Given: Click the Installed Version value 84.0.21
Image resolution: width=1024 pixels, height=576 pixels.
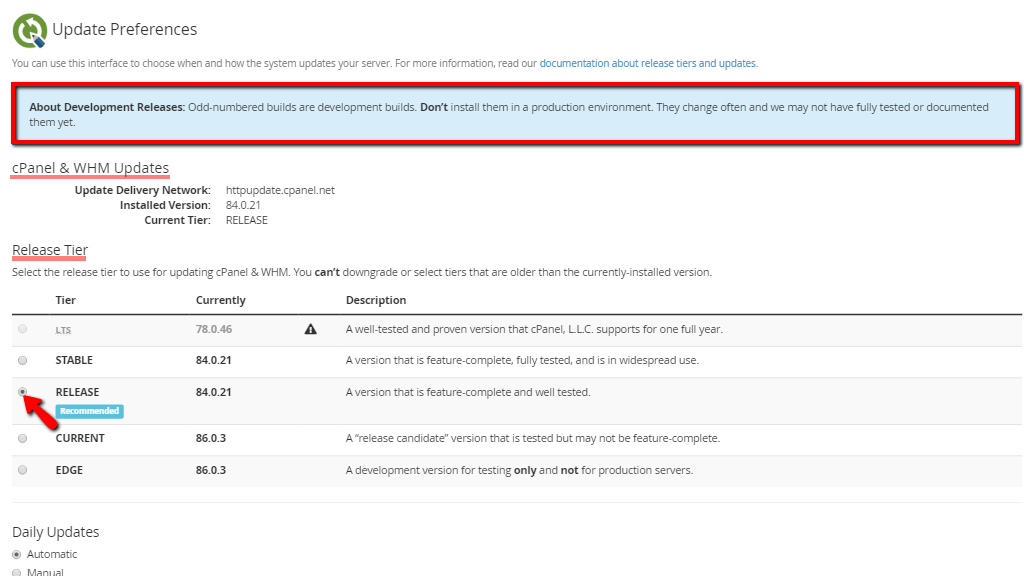Looking at the screenshot, I should click(x=243, y=205).
